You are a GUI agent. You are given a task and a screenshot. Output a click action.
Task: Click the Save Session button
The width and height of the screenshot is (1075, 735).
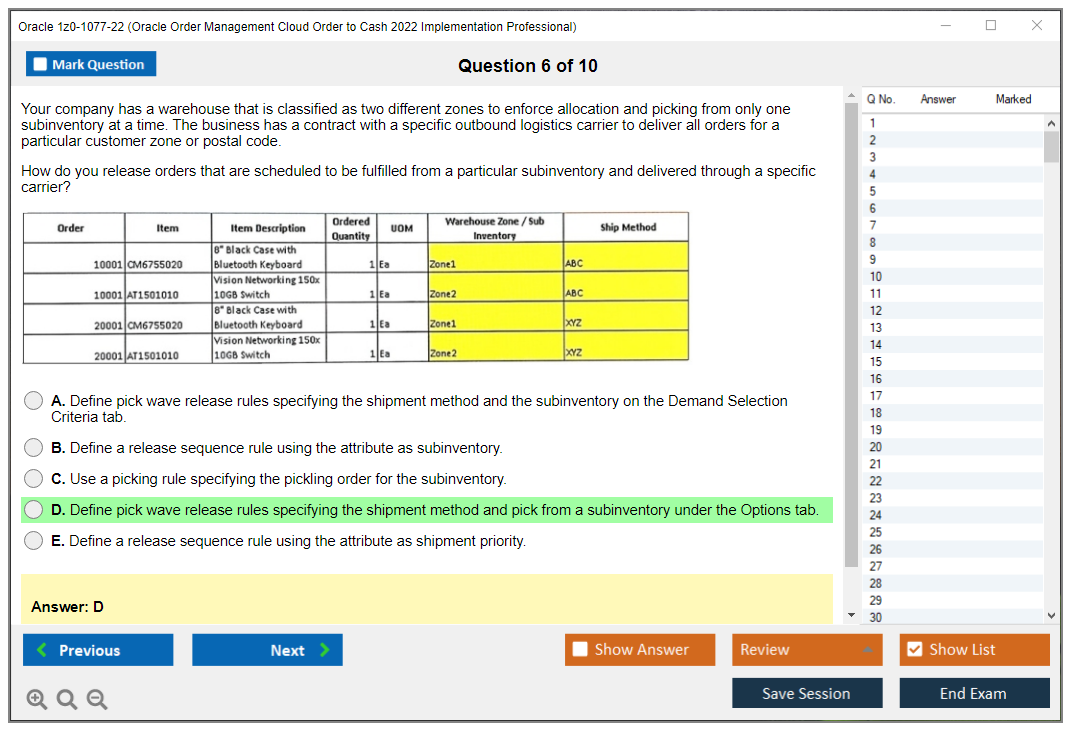807,693
